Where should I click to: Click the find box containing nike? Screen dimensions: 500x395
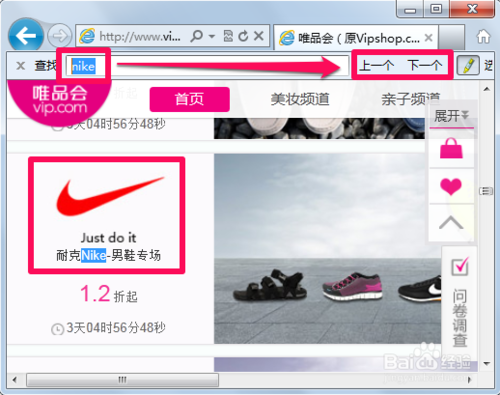tap(207, 66)
